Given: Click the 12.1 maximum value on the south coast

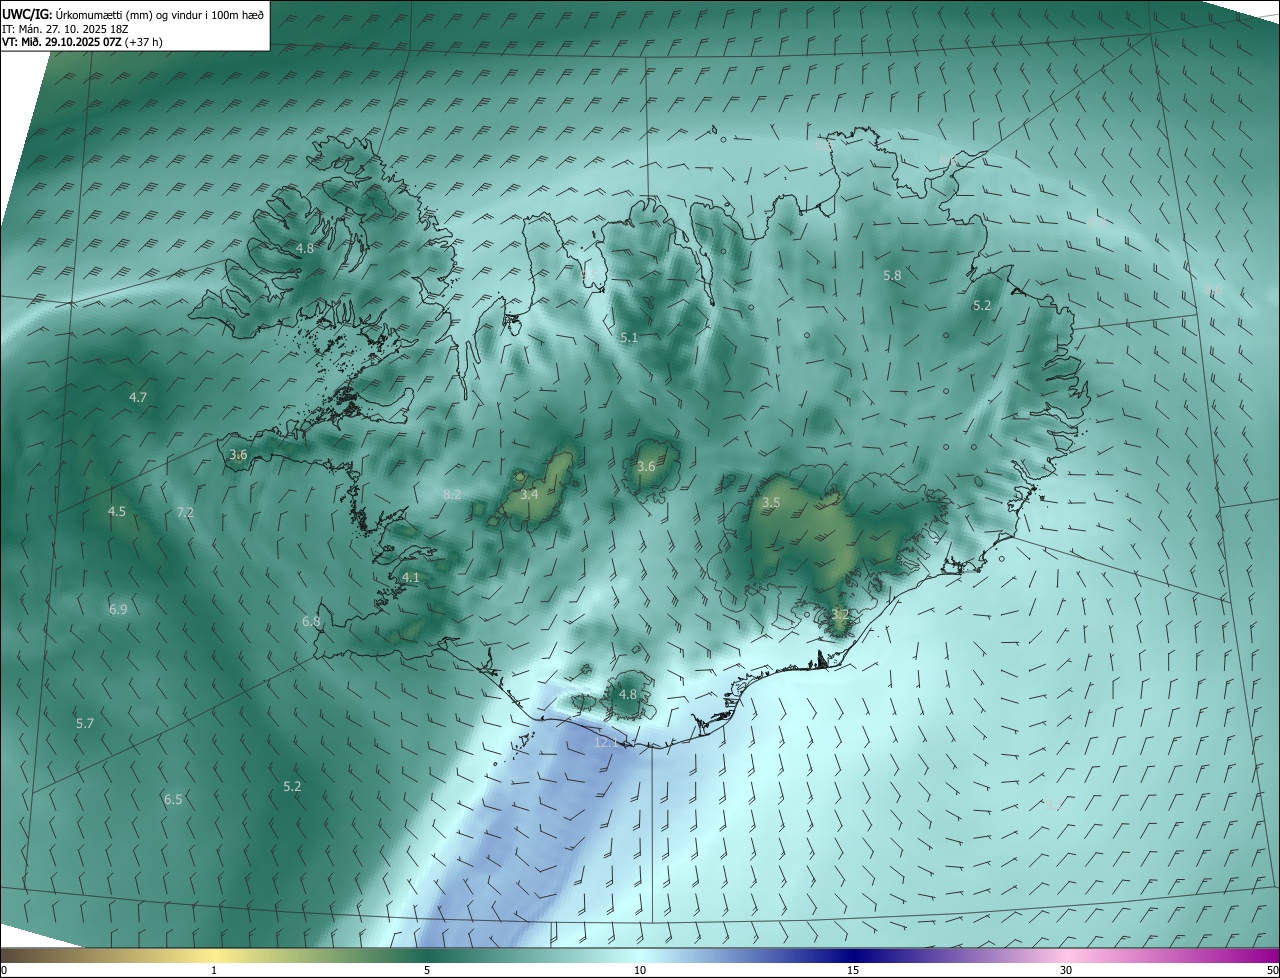Looking at the screenshot, I should click(606, 743).
